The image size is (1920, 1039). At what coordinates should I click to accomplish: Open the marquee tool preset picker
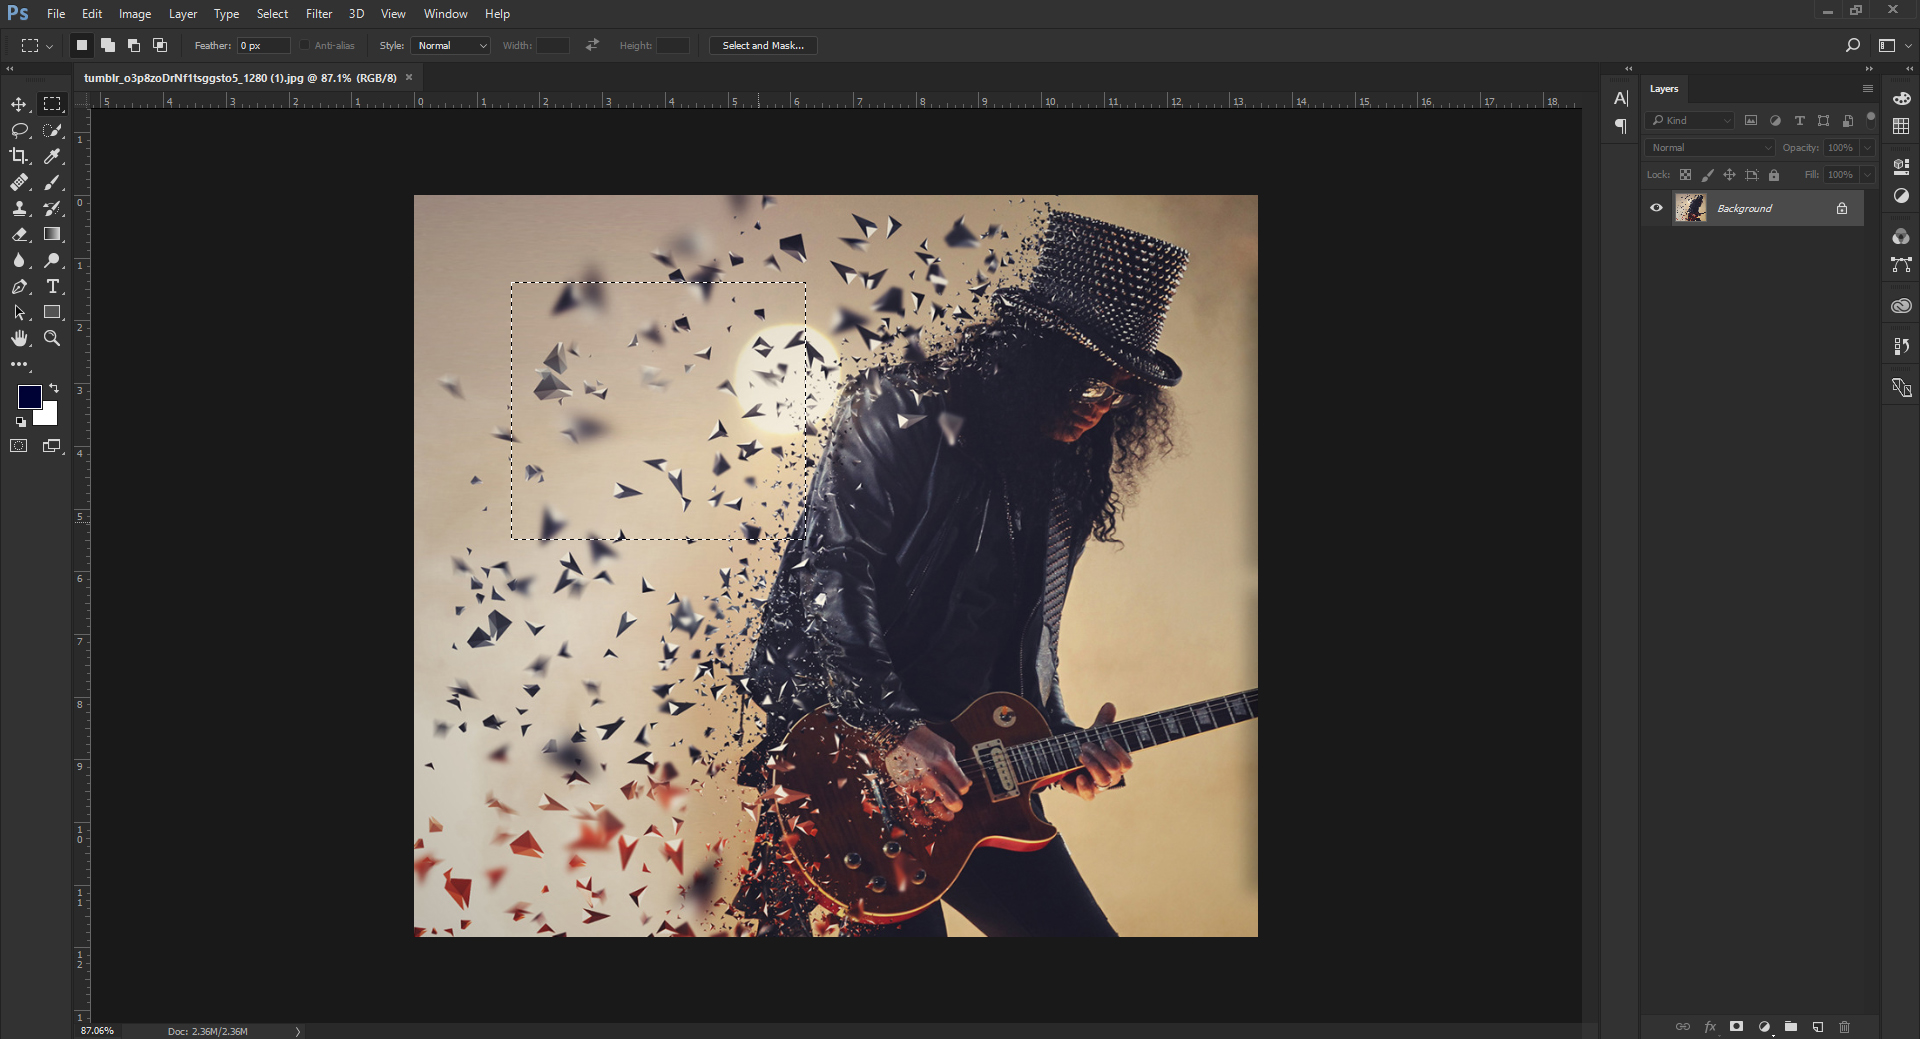pyautogui.click(x=37, y=45)
